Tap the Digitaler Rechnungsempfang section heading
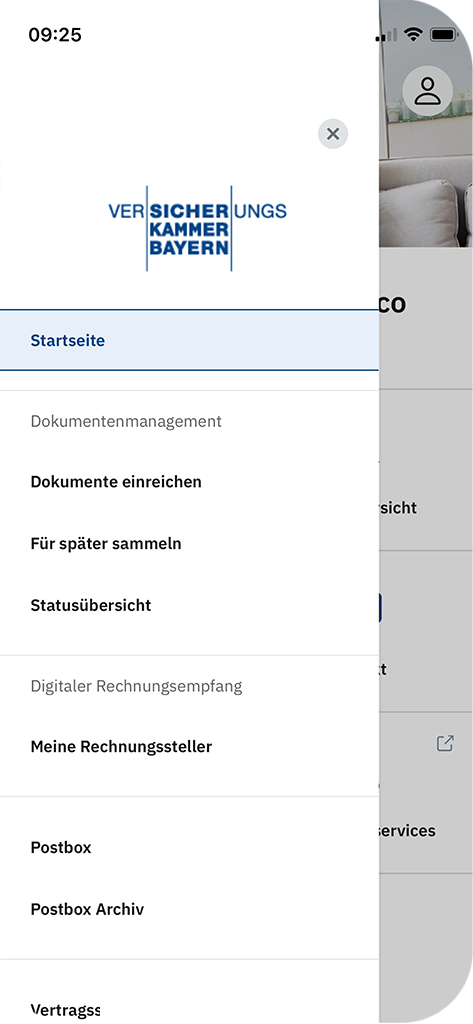 click(137, 686)
